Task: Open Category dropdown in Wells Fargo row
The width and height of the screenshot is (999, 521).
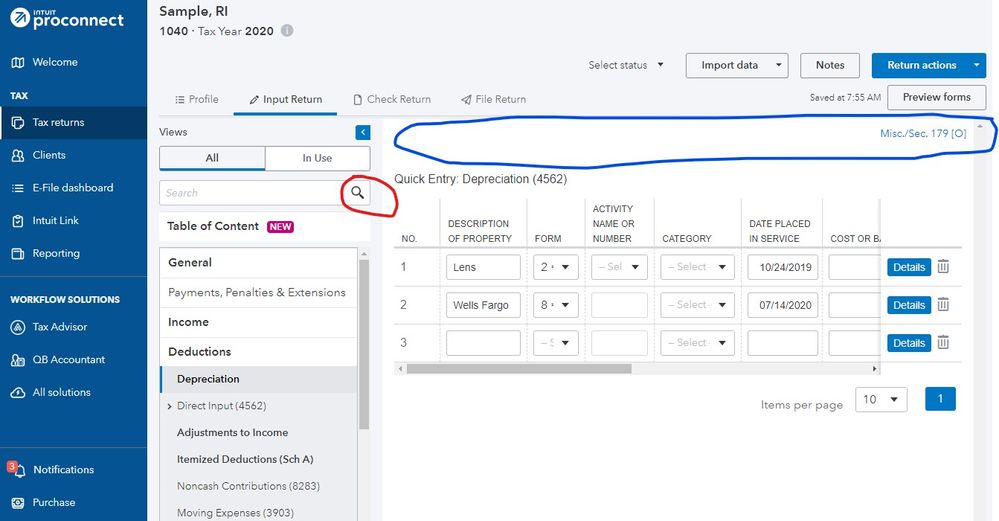Action: point(698,305)
